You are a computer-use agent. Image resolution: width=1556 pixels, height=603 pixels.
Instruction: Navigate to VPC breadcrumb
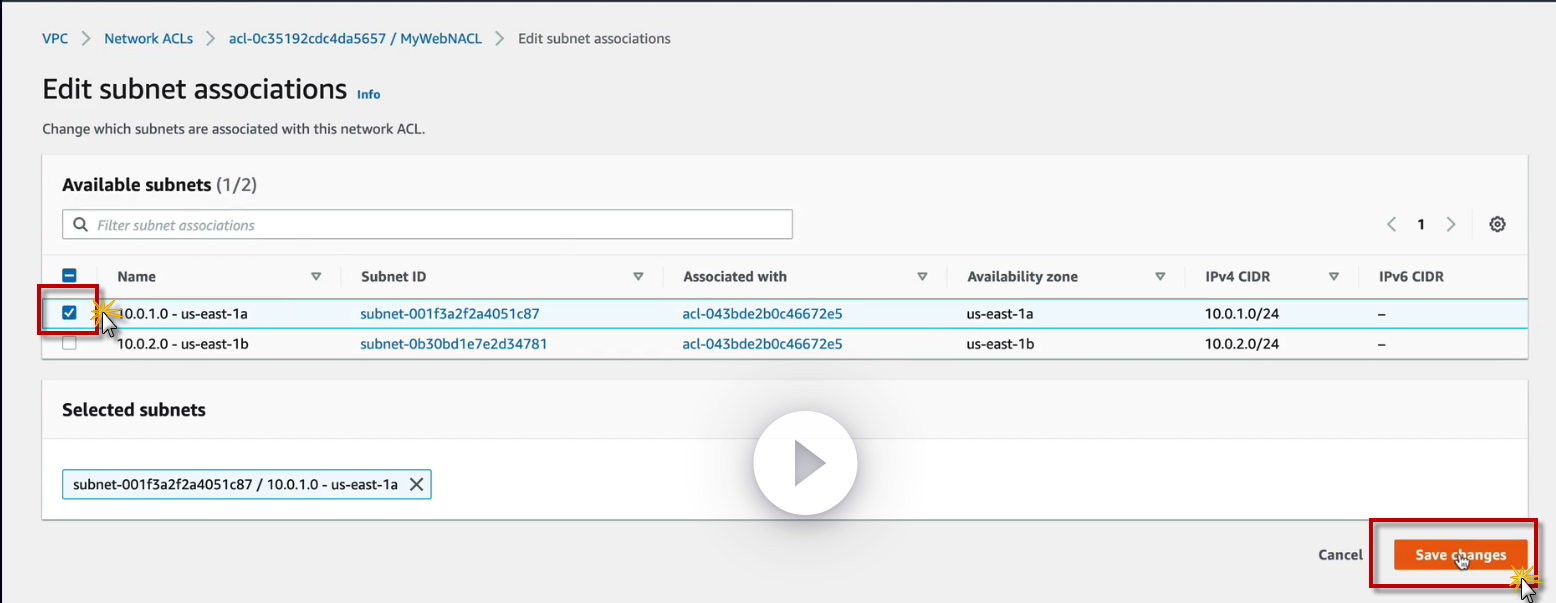click(55, 39)
